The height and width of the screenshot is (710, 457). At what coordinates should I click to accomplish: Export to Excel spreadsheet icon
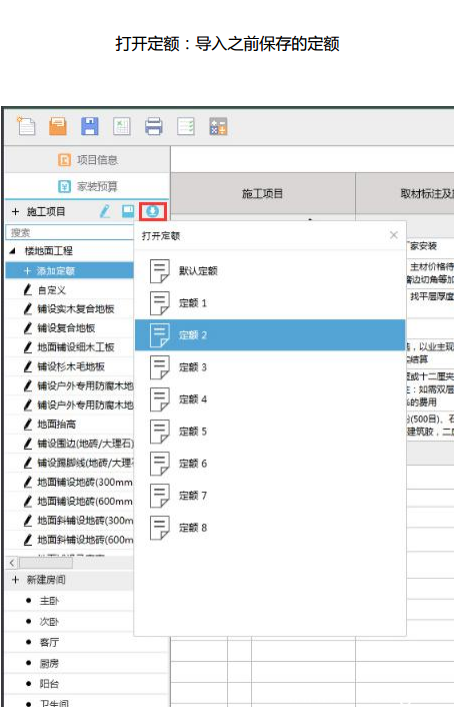coord(121,126)
